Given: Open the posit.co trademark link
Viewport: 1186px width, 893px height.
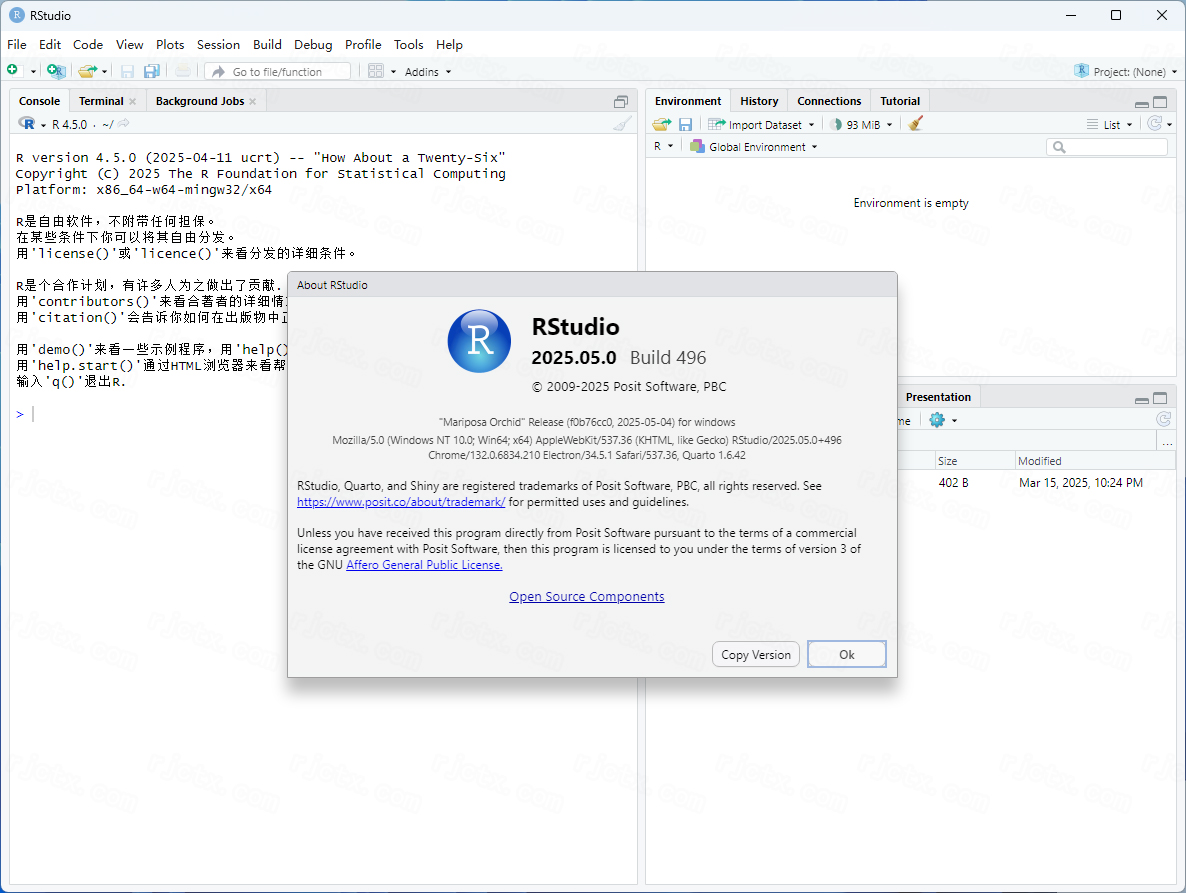Looking at the screenshot, I should click(x=401, y=502).
